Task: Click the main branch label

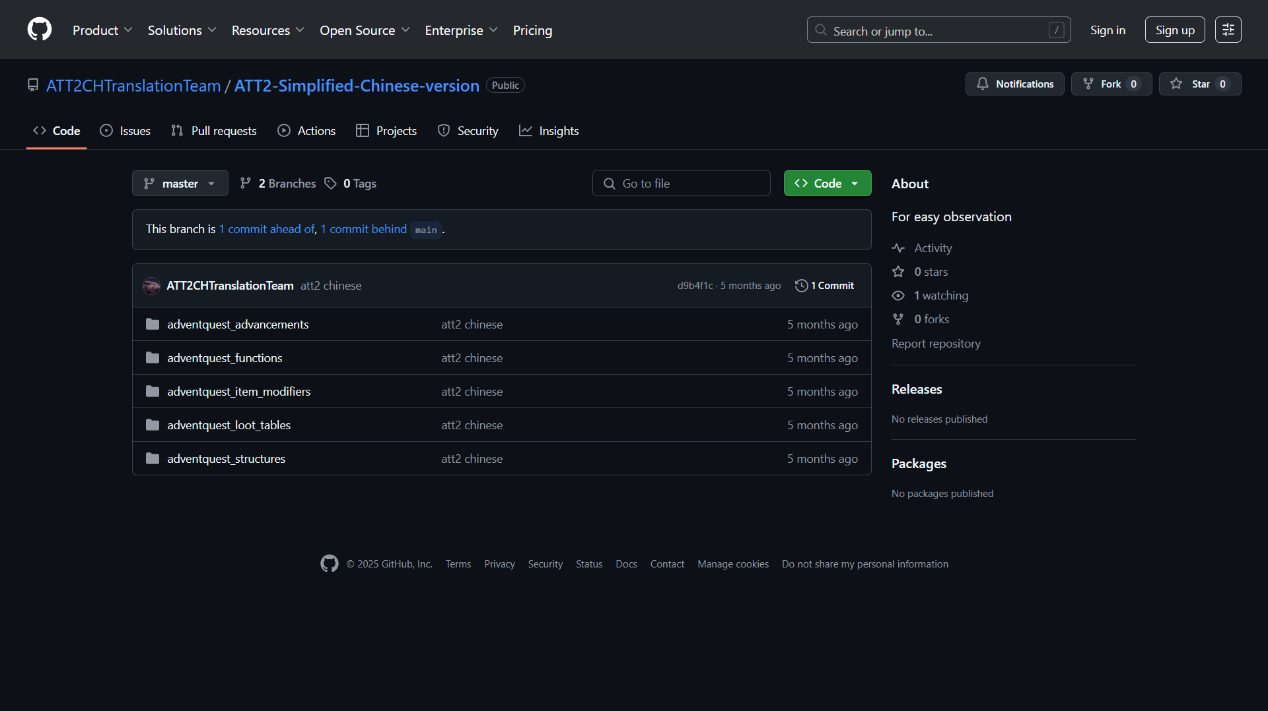Action: tap(426, 230)
